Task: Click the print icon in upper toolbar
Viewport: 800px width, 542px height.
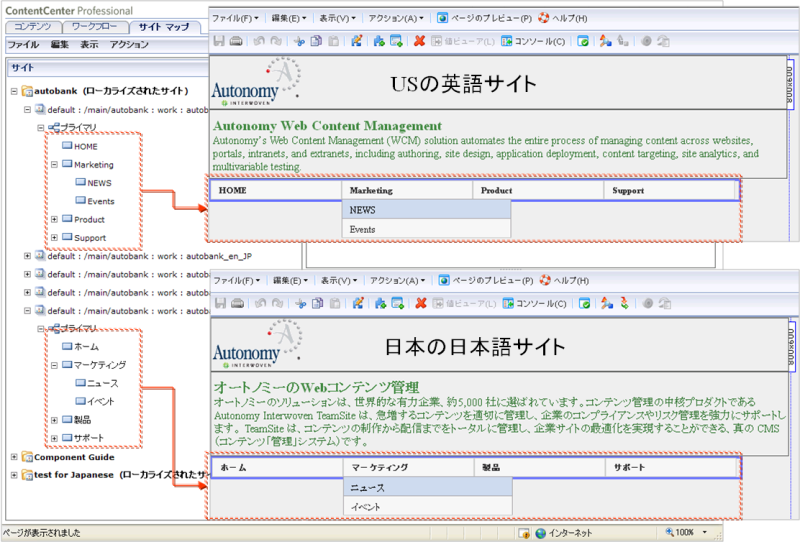Action: (236, 41)
